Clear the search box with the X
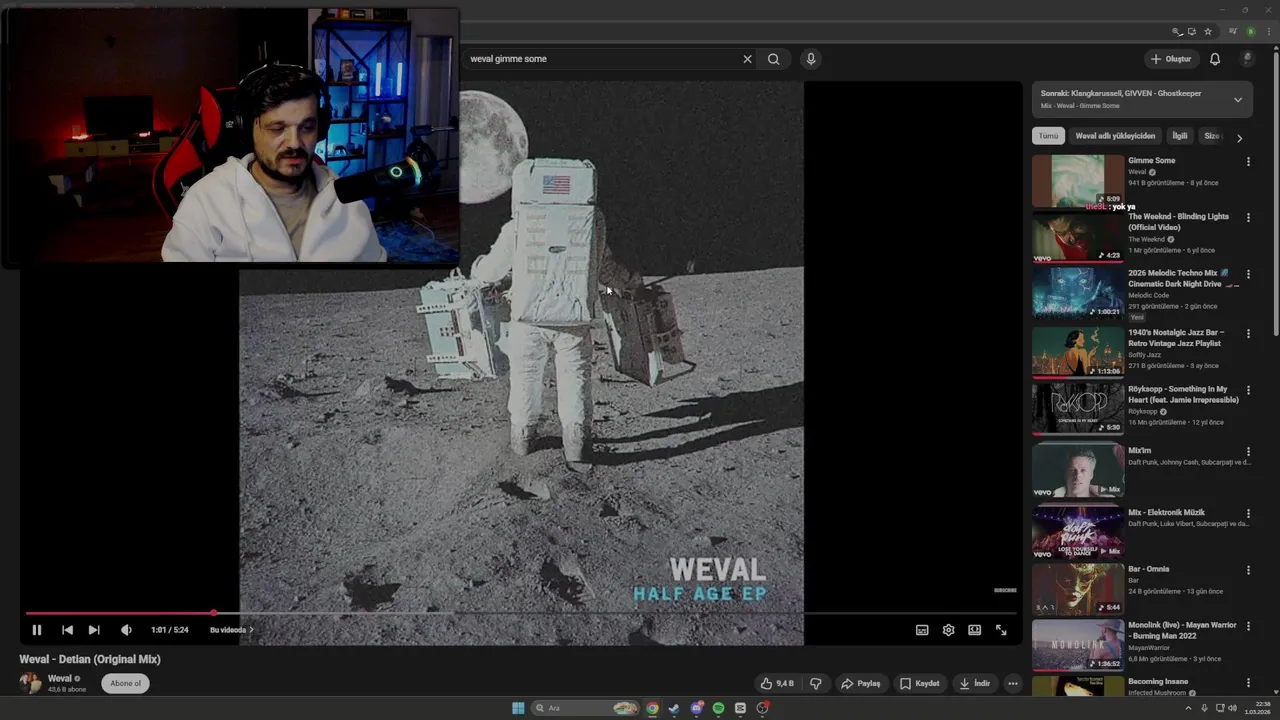 point(747,59)
